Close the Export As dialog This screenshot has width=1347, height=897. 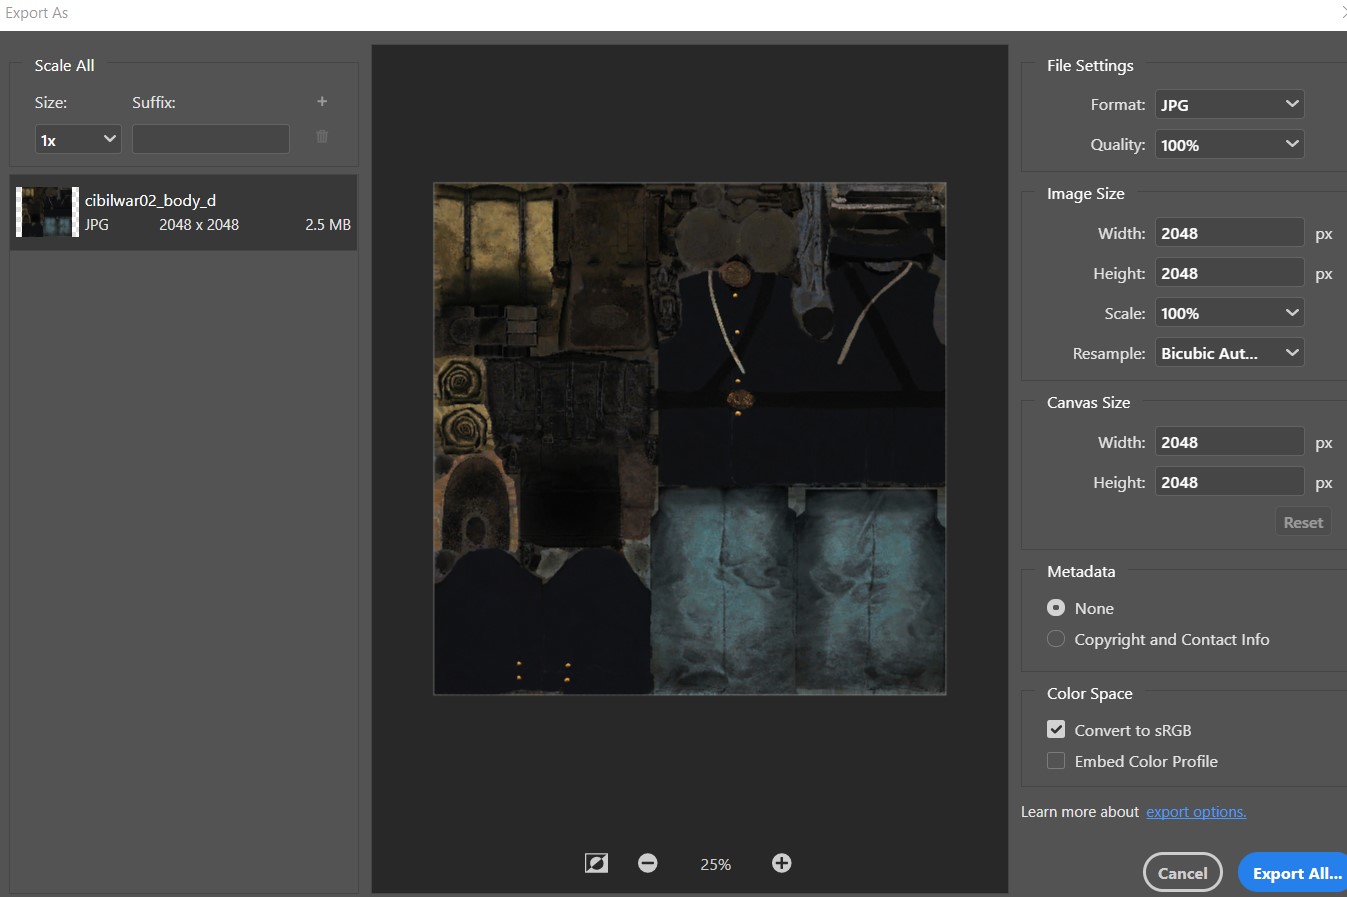click(x=1342, y=13)
